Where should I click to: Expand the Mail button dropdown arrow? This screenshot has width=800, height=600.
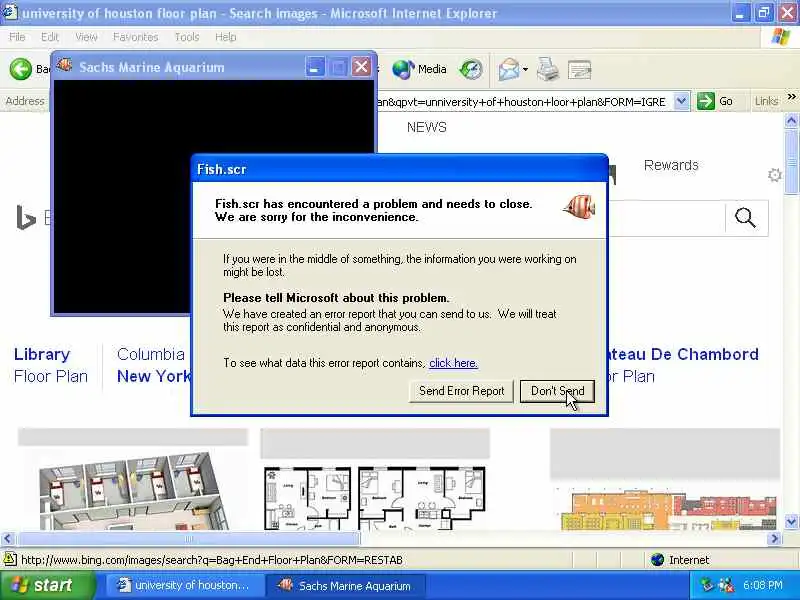click(525, 69)
